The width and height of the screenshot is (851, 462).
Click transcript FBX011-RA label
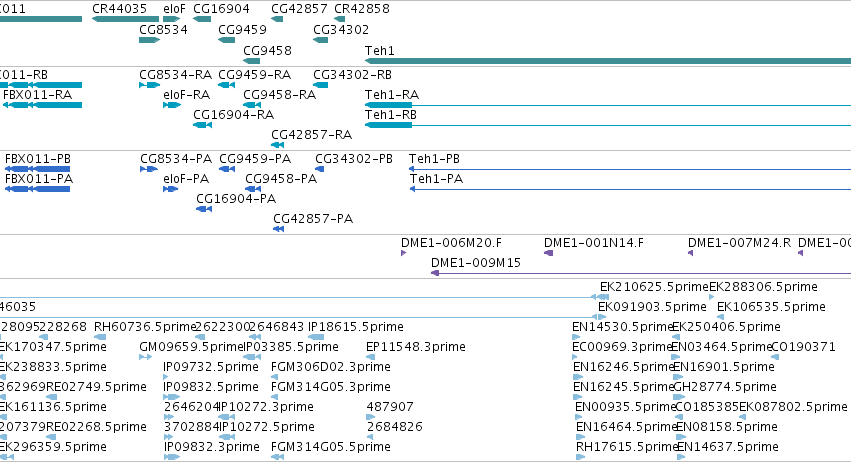[x=37, y=94]
